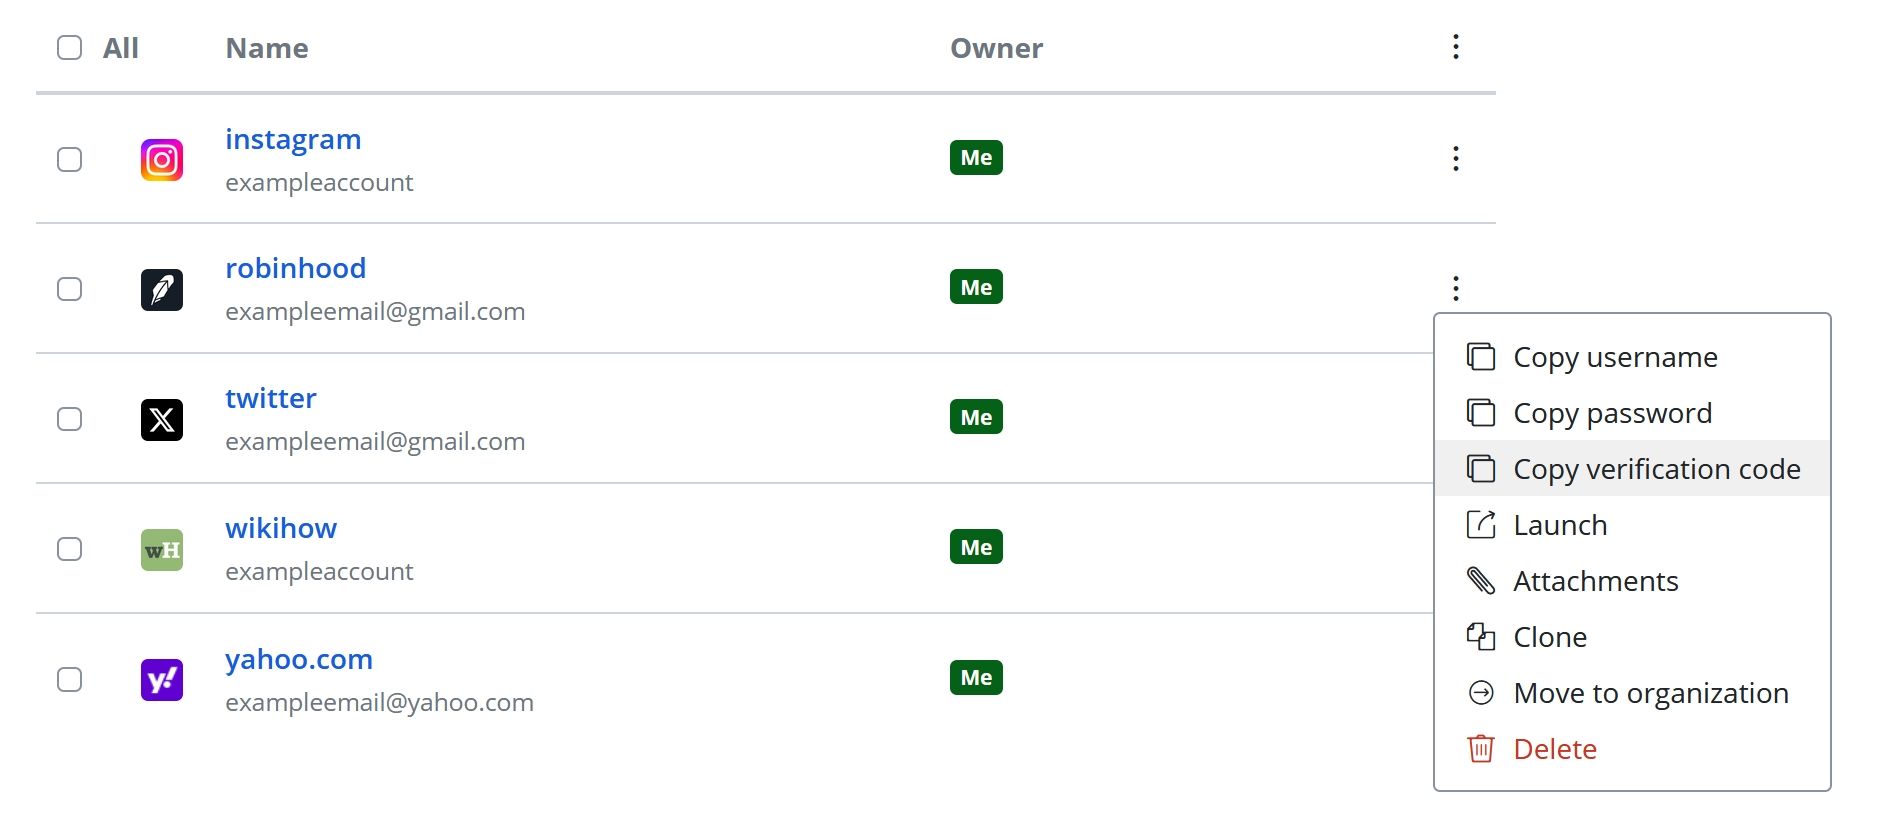1899x820 pixels.
Task: Collapse robinhood row three-dot options menu
Action: [x=1455, y=289]
